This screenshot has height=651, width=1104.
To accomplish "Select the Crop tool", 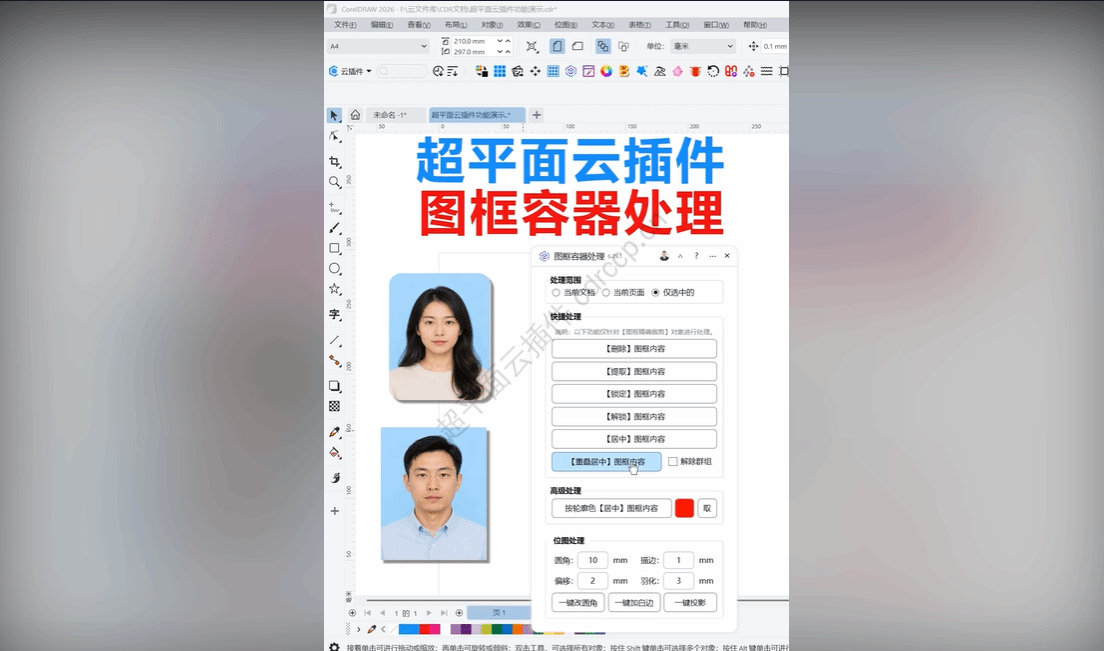I will click(x=334, y=162).
